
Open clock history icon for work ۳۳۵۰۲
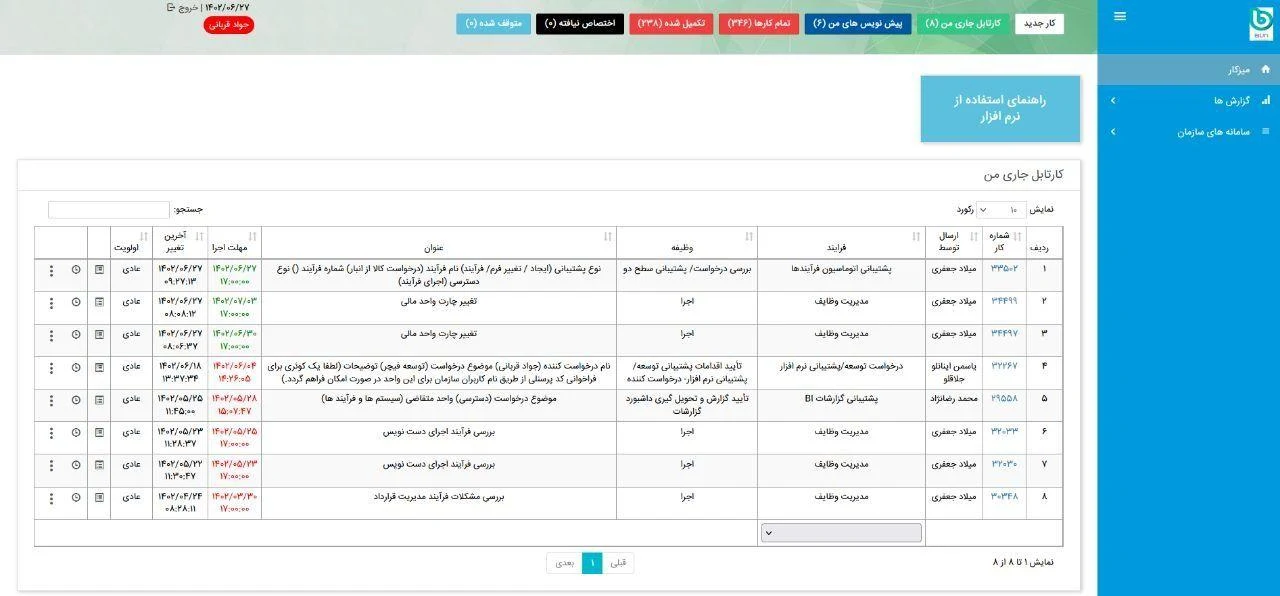tap(76, 270)
